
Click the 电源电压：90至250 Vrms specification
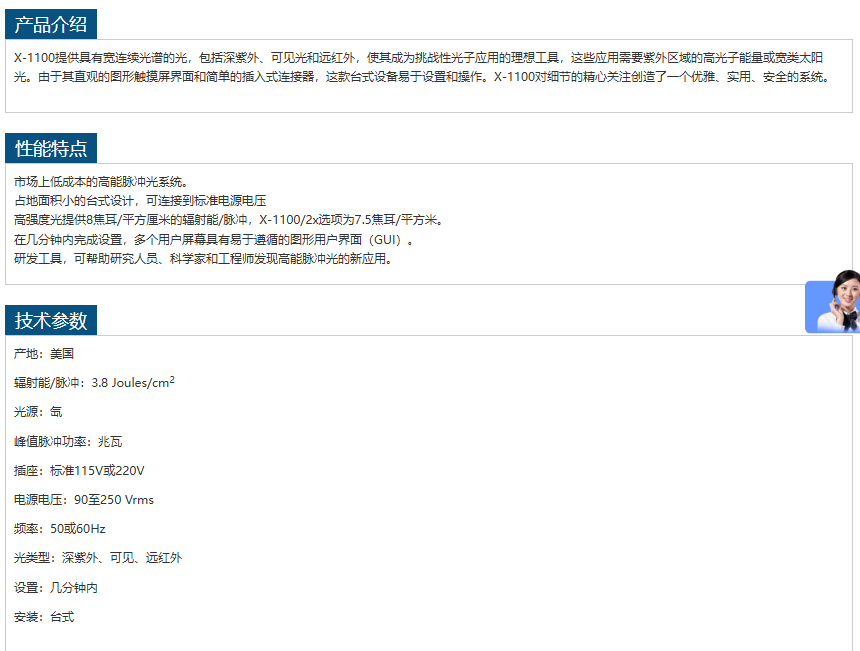point(84,500)
